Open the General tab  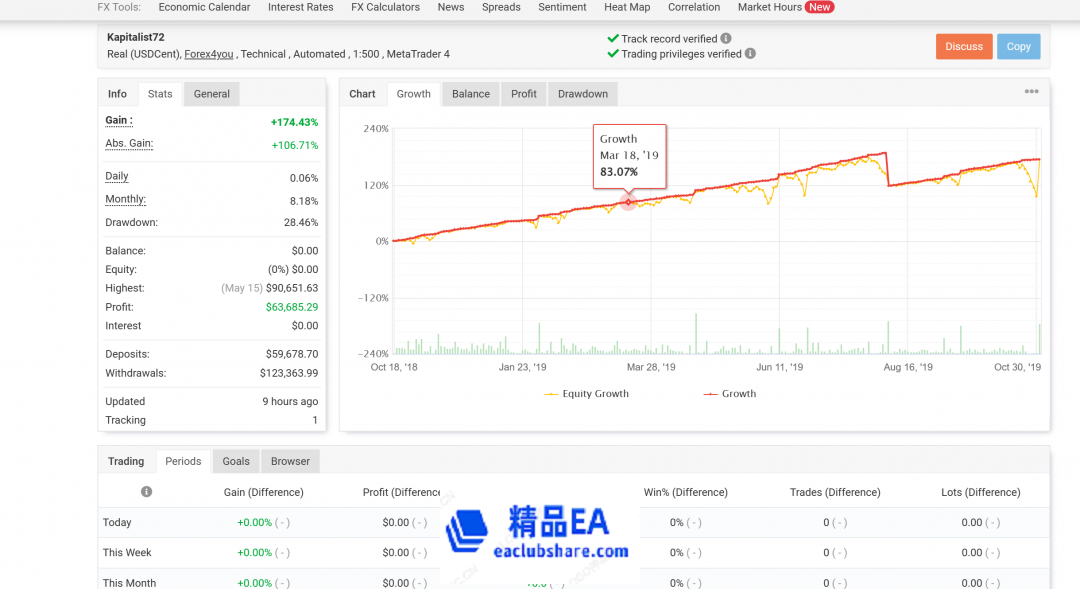[211, 93]
